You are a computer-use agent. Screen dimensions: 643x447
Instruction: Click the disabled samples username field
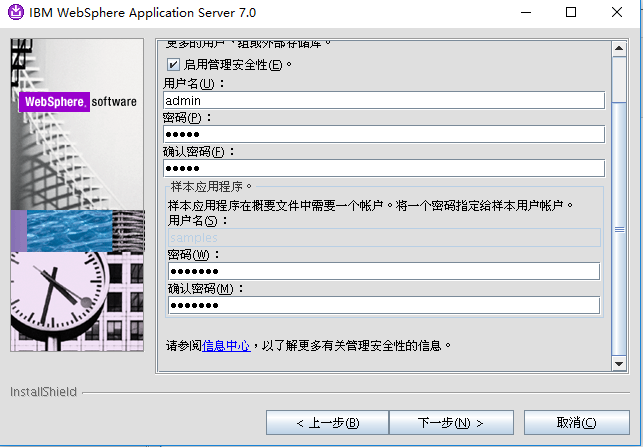(384, 237)
